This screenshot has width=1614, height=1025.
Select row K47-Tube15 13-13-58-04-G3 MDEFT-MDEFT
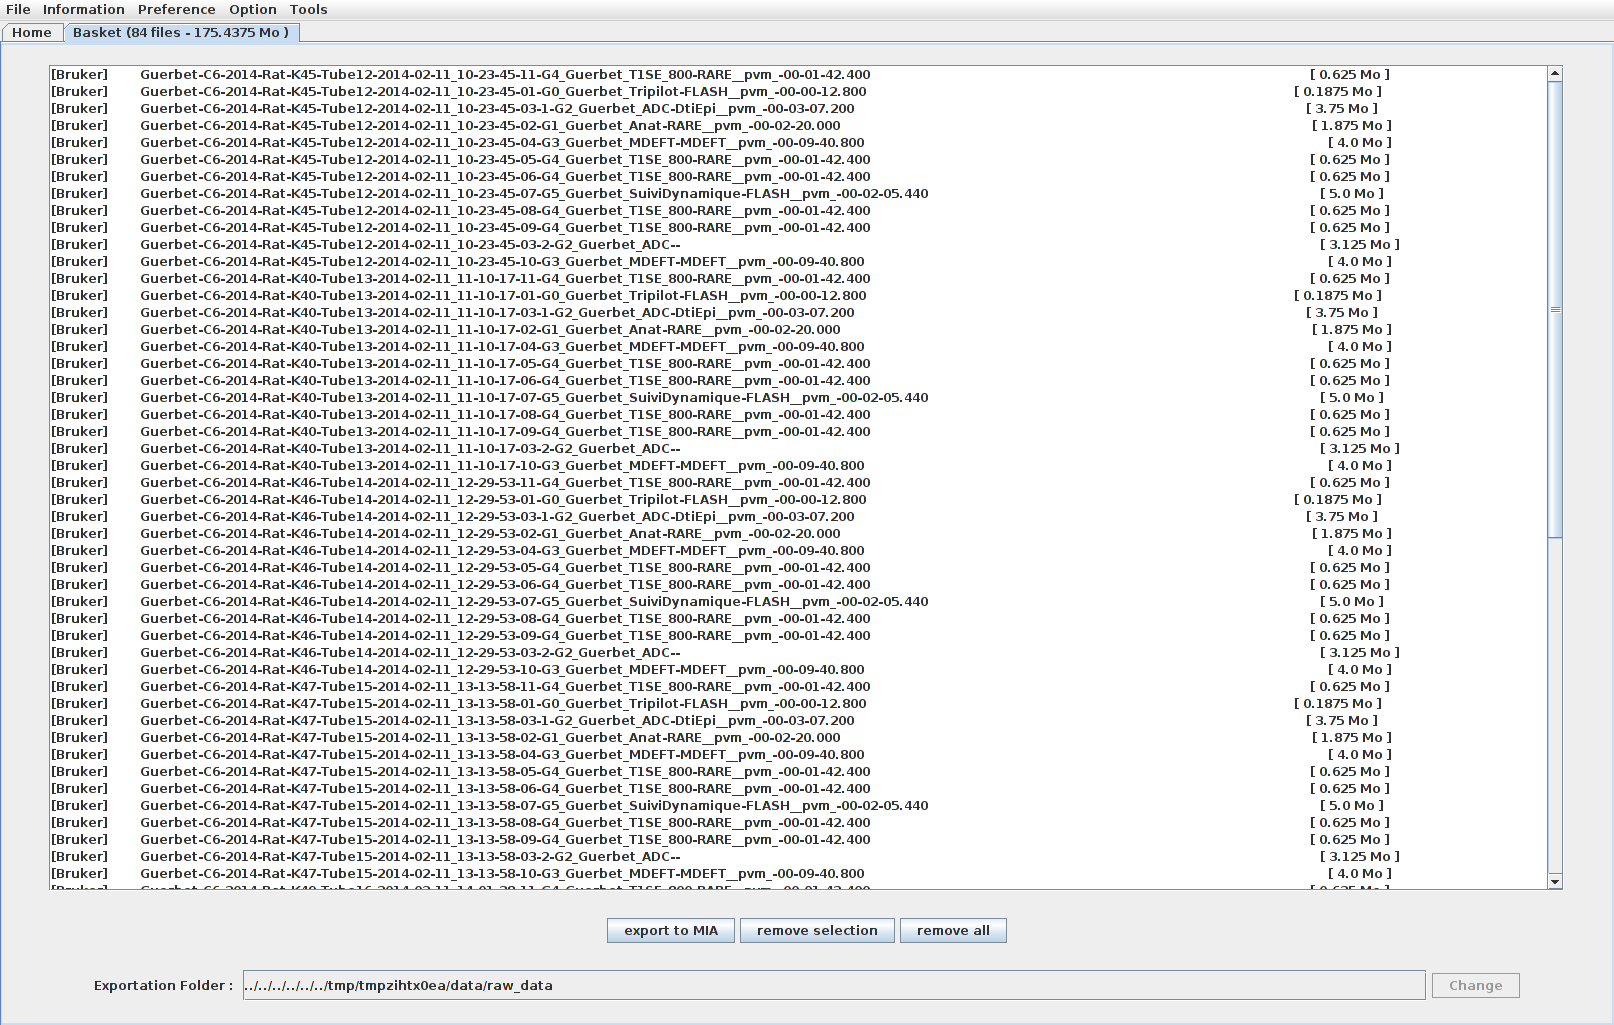point(798,754)
